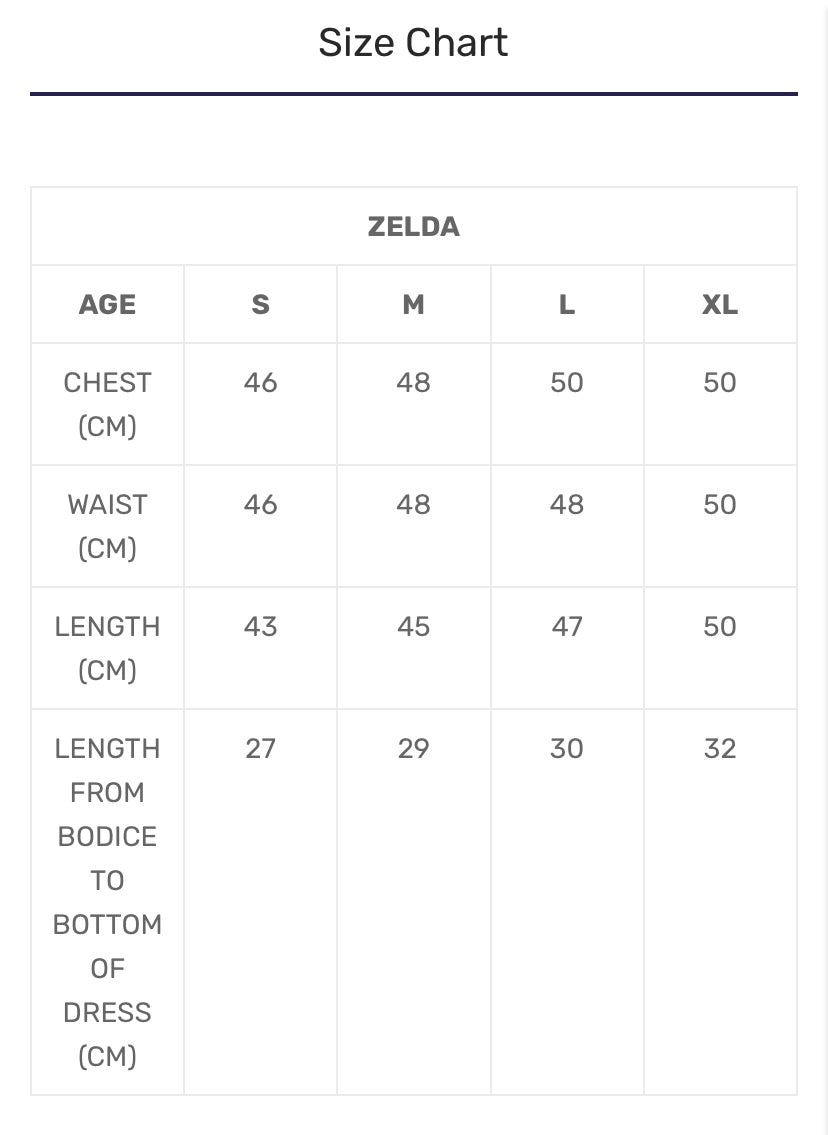Viewport: 828px width, 1135px height.
Task: Click bodice length value 27
Action: (x=260, y=749)
